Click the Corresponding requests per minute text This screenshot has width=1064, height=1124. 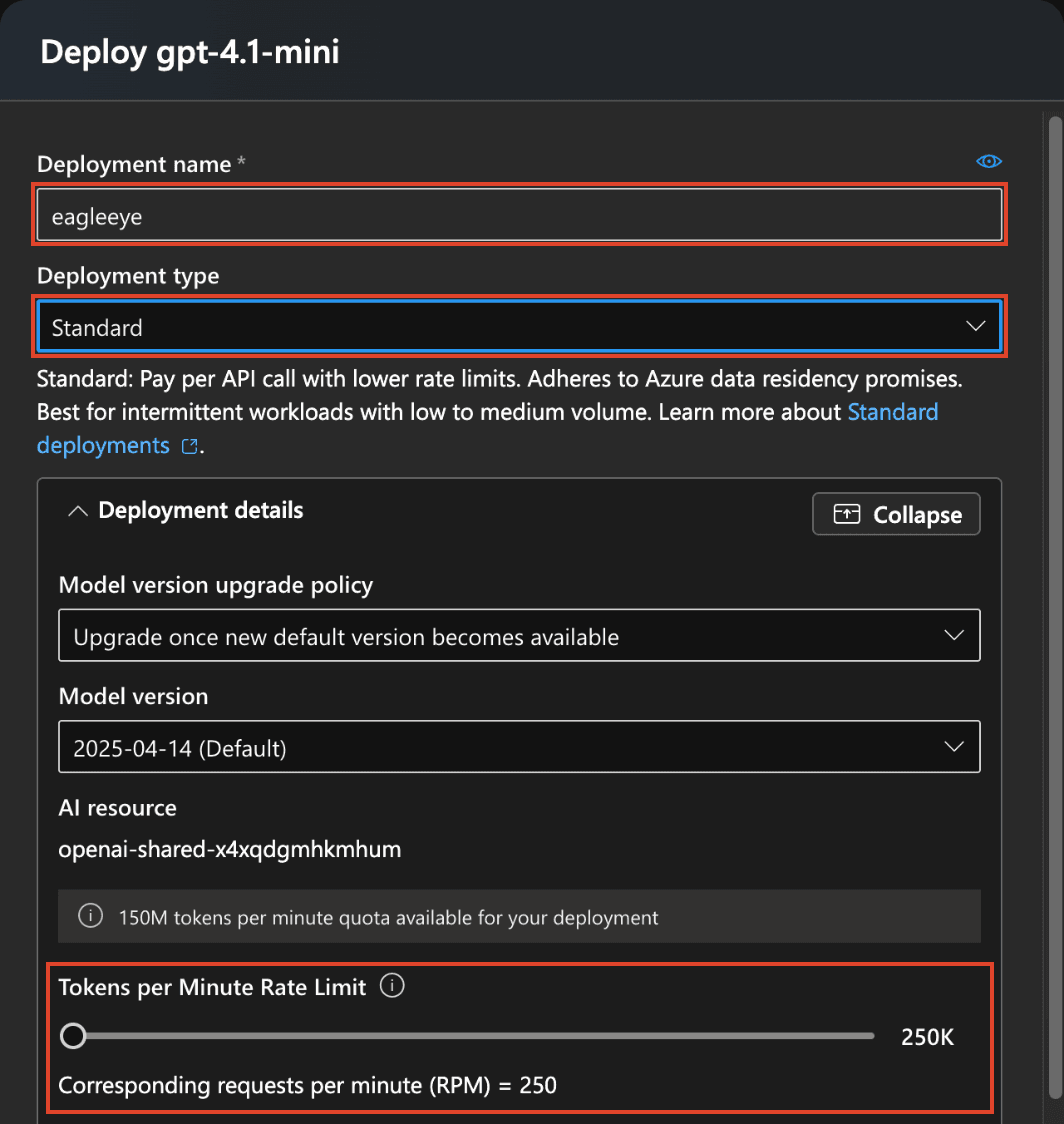pos(308,1085)
